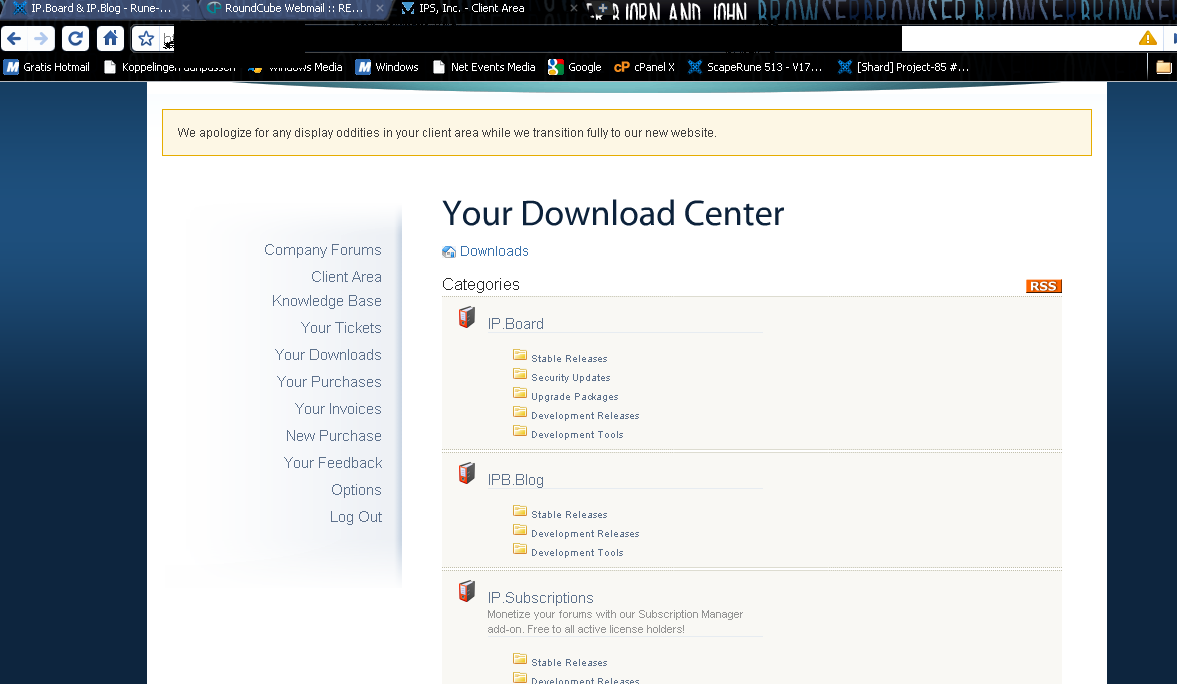Open Security Updates under IP.Board

click(570, 378)
